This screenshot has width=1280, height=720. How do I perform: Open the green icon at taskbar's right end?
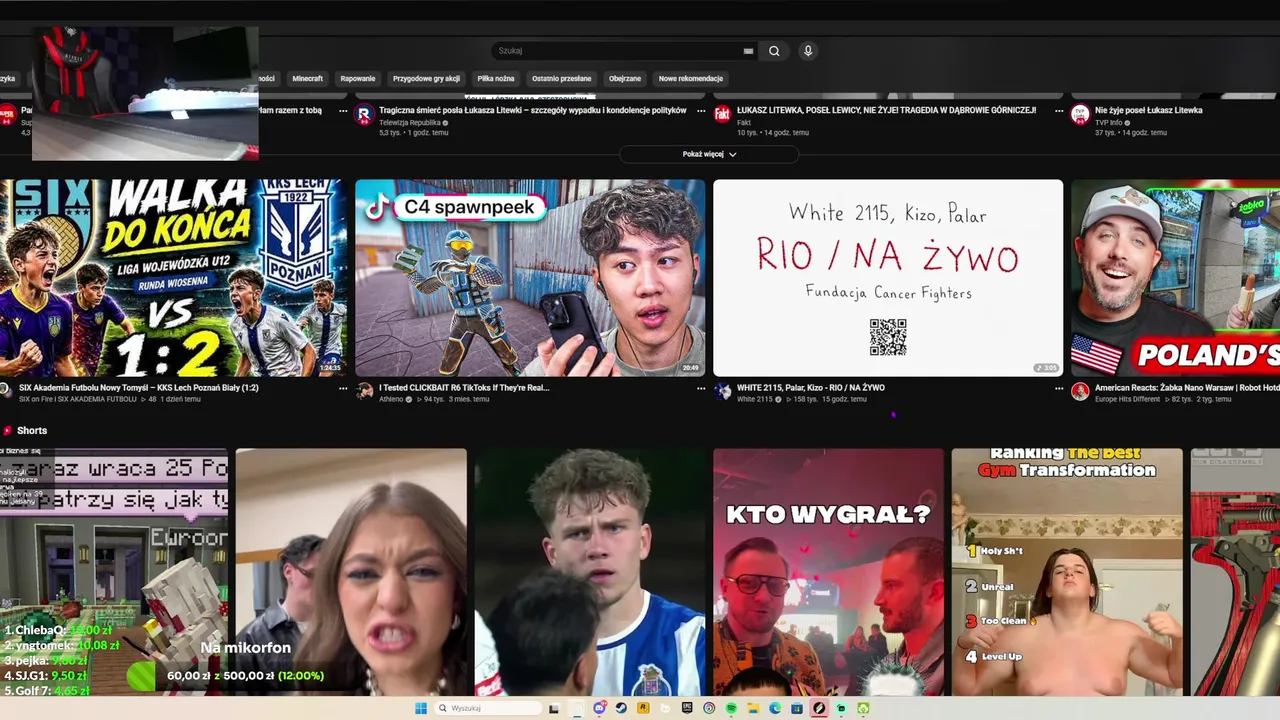click(863, 708)
